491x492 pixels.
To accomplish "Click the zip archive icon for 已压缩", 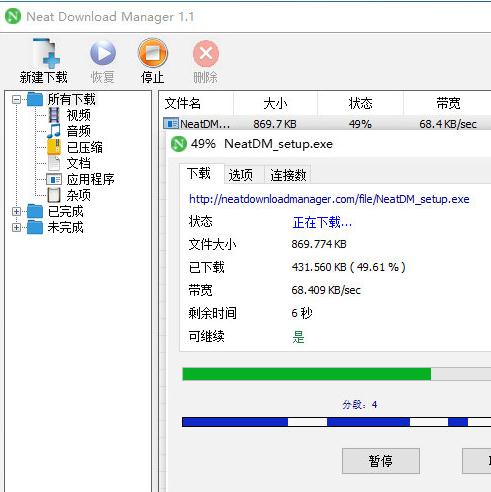I will click(54, 147).
